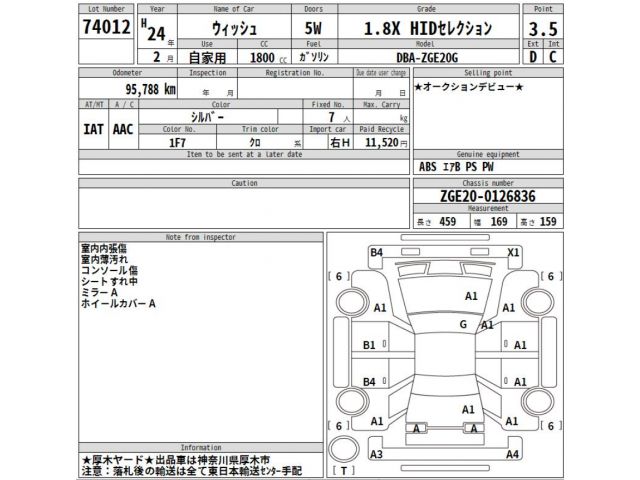
Task: Click the spare tire circle marked T
Action: tap(345, 446)
